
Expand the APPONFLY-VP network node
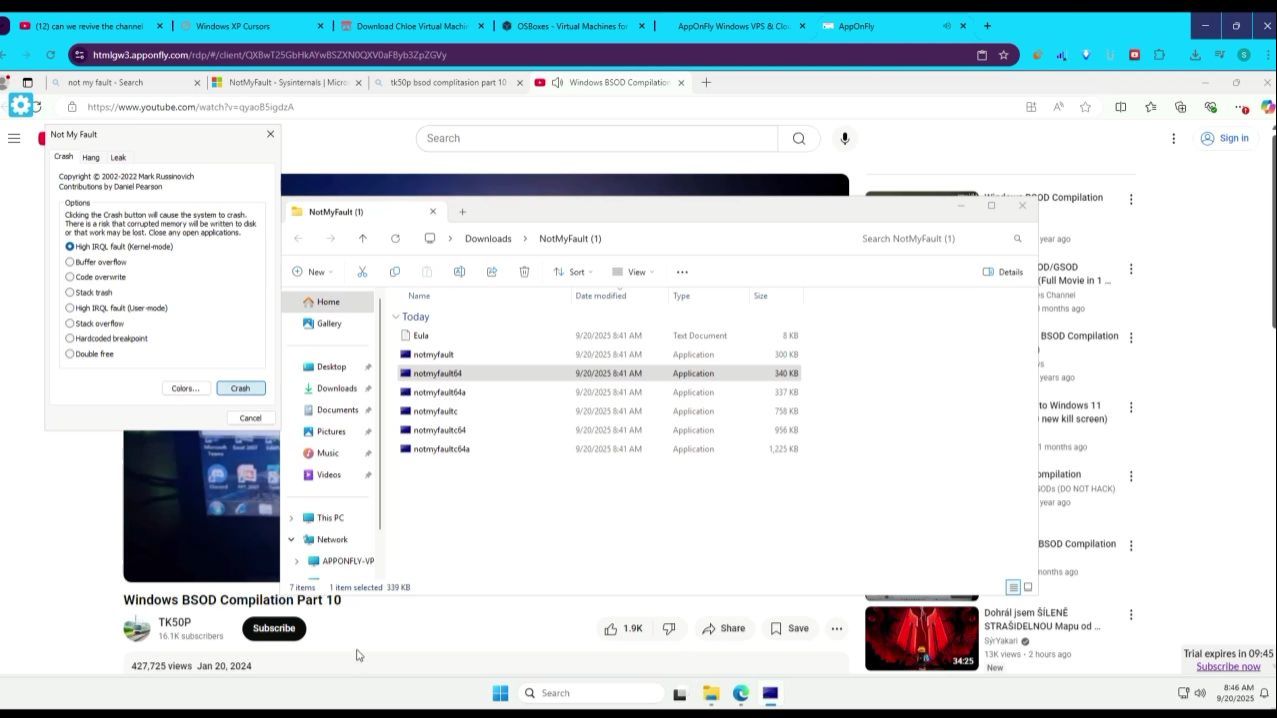click(x=297, y=562)
